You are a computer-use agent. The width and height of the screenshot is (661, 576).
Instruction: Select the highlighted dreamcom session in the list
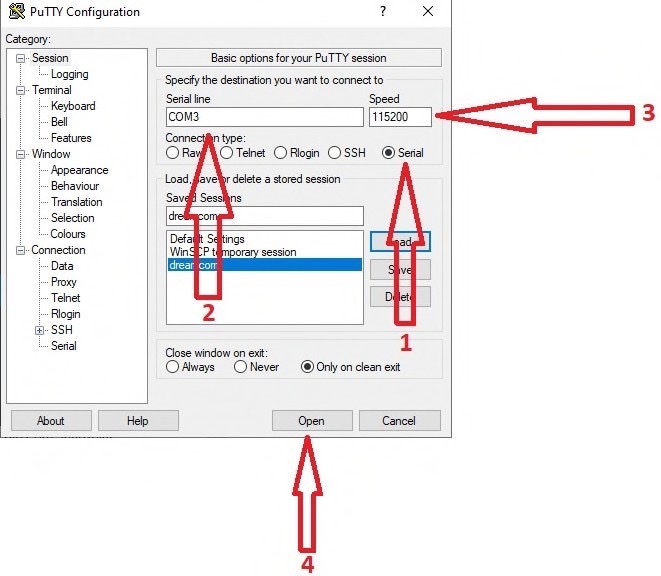point(265,265)
